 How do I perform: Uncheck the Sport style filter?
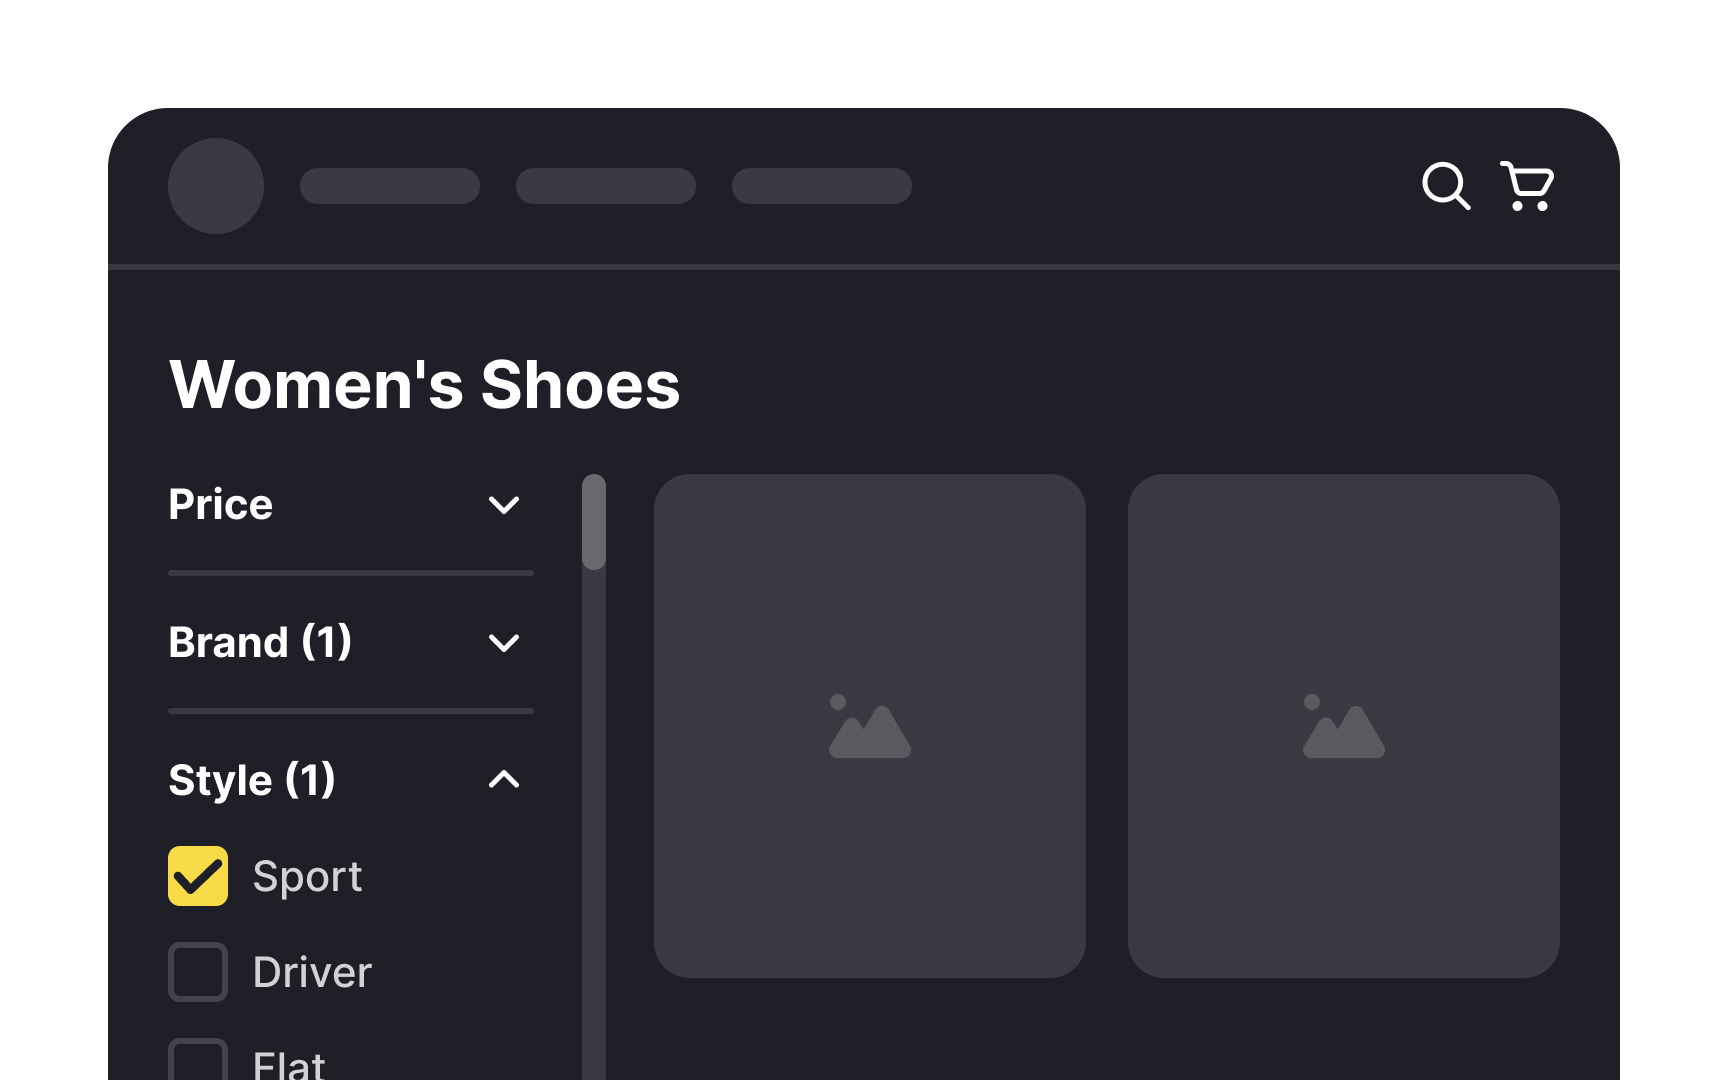click(198, 876)
